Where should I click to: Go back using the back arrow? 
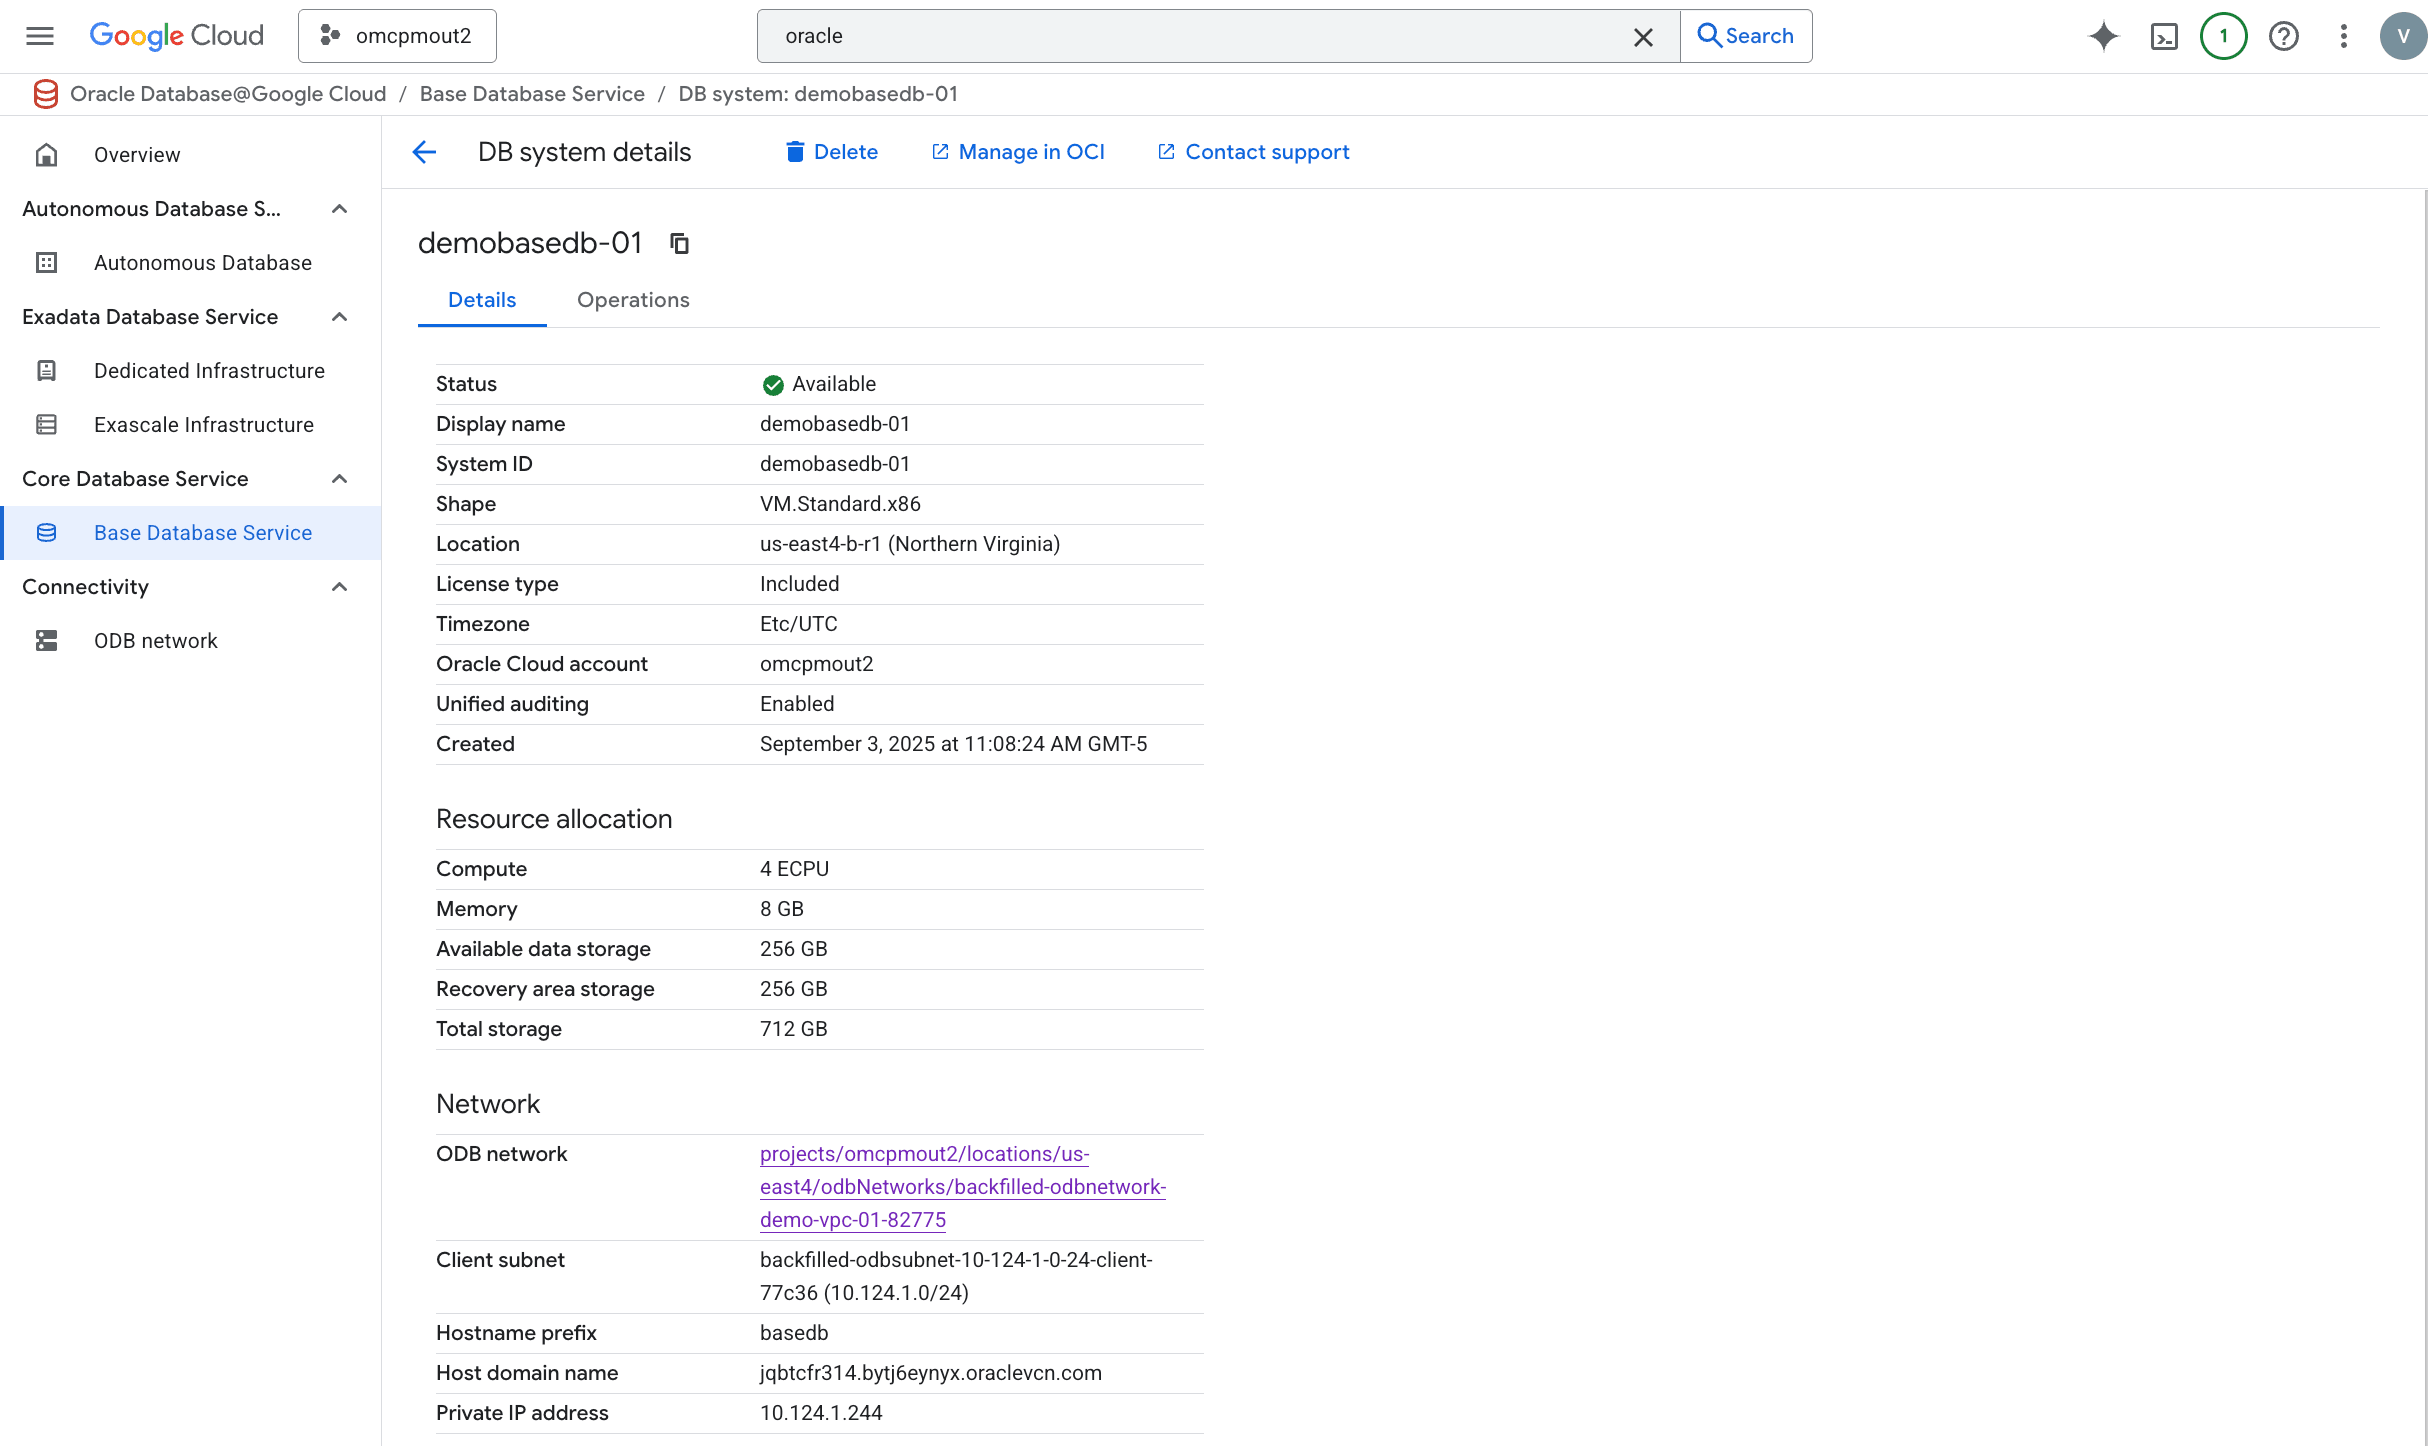(x=424, y=152)
